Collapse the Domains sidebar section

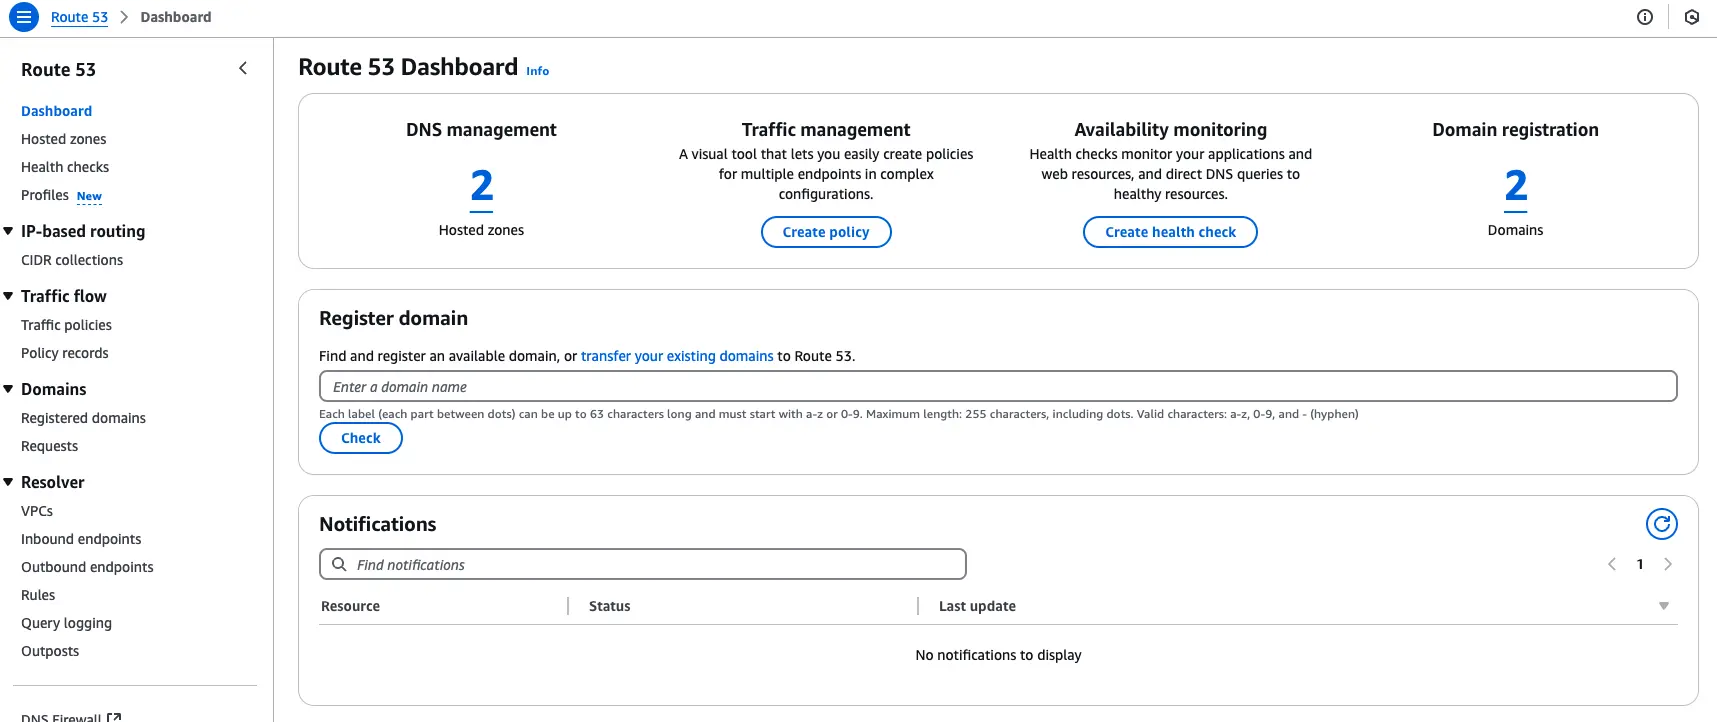[x=9, y=389]
